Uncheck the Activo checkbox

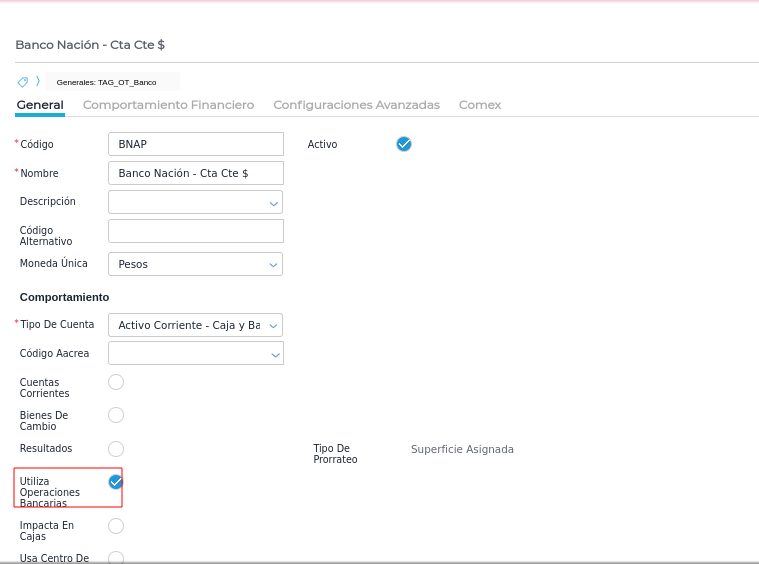coord(404,144)
